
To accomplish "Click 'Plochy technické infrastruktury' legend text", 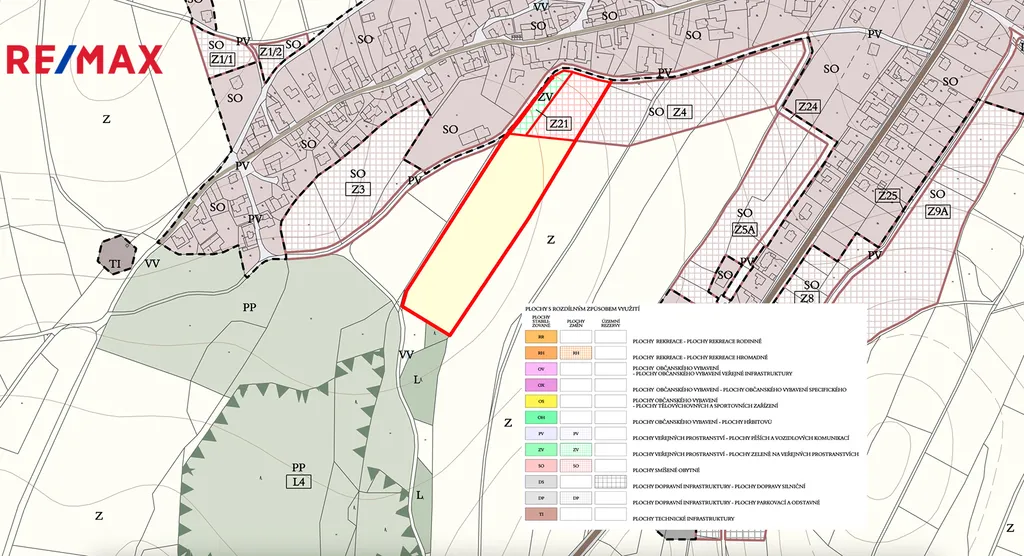I will (684, 519).
